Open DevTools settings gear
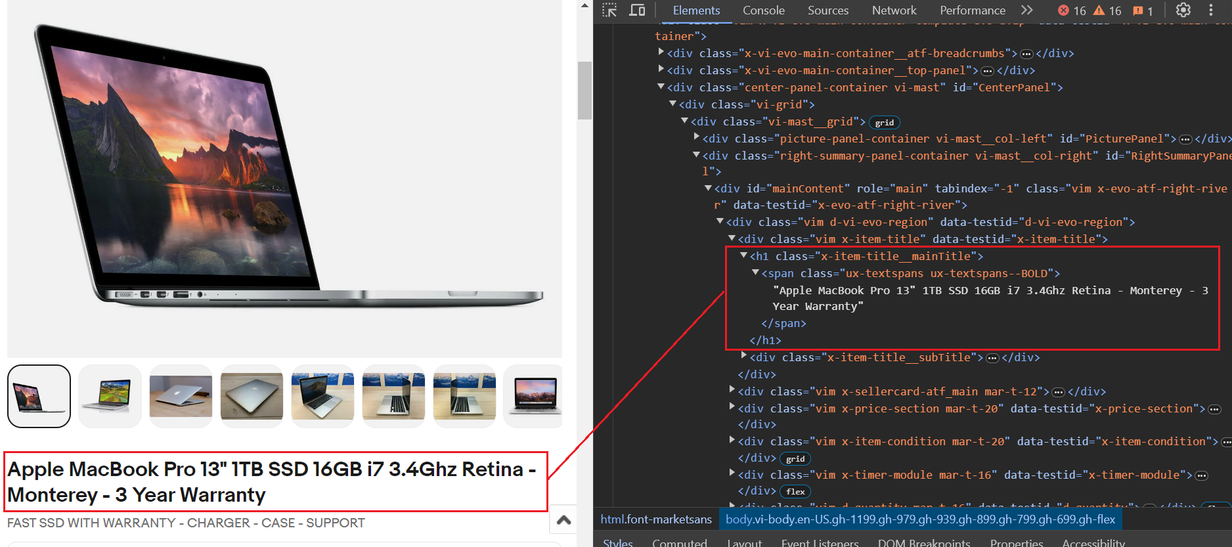The width and height of the screenshot is (1232, 547). pos(1183,10)
